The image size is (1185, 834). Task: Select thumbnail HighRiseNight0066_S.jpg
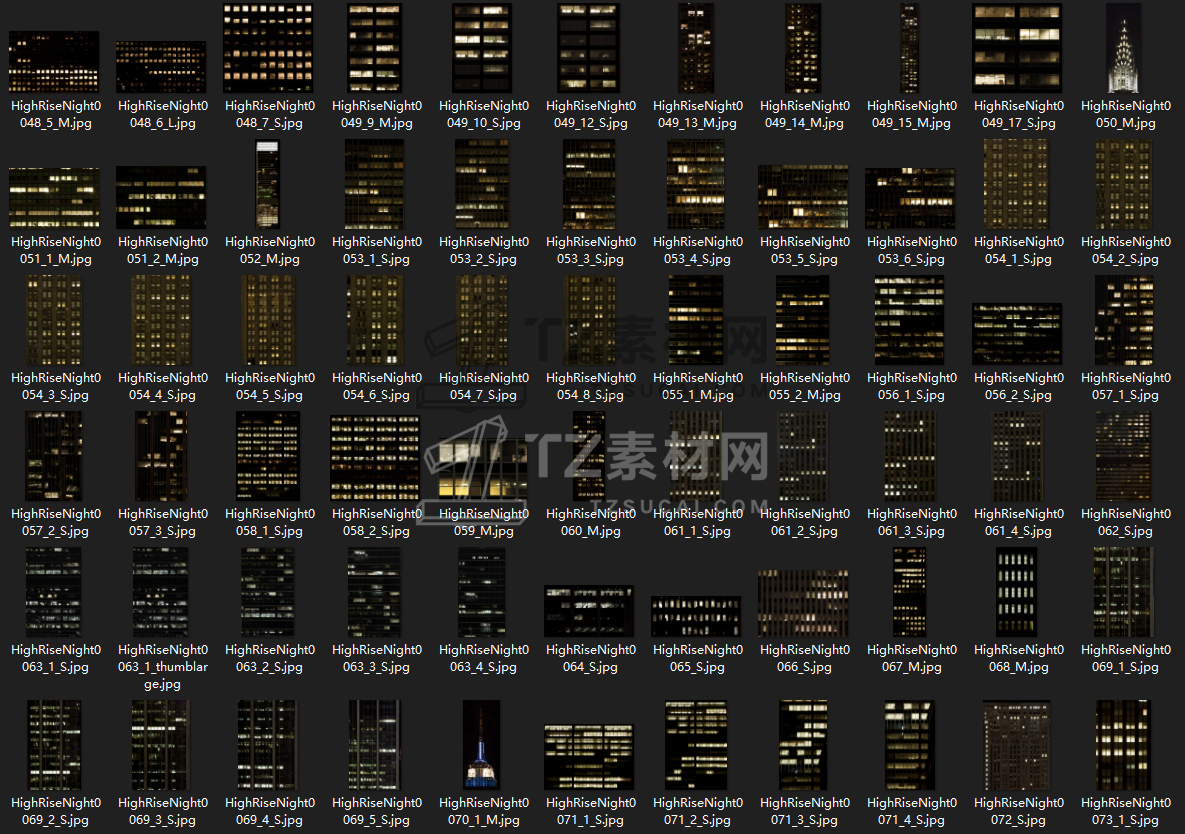[x=803, y=603]
